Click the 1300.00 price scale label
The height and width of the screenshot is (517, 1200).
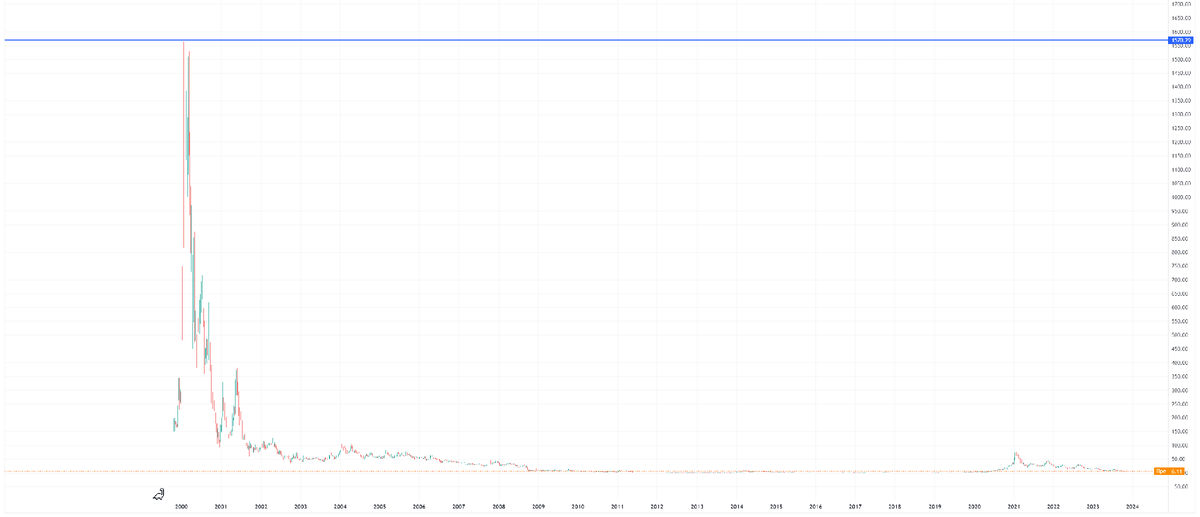(1179, 115)
